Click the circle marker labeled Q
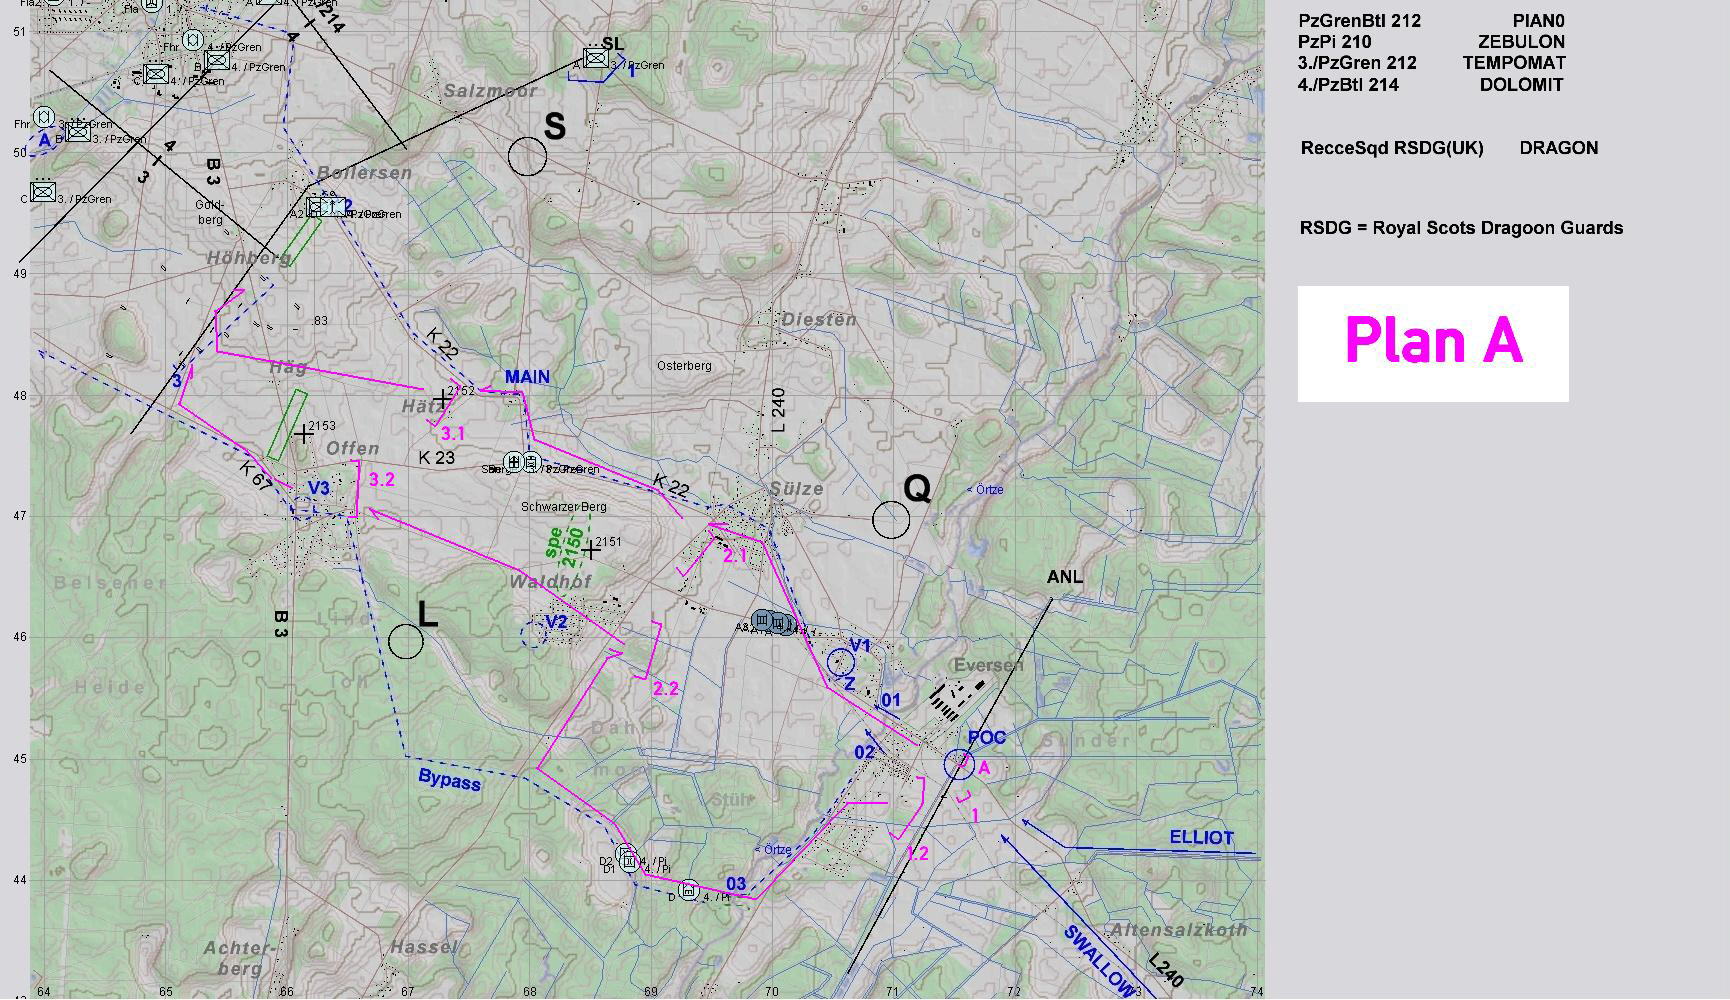1730x1000 pixels. pyautogui.click(x=891, y=520)
